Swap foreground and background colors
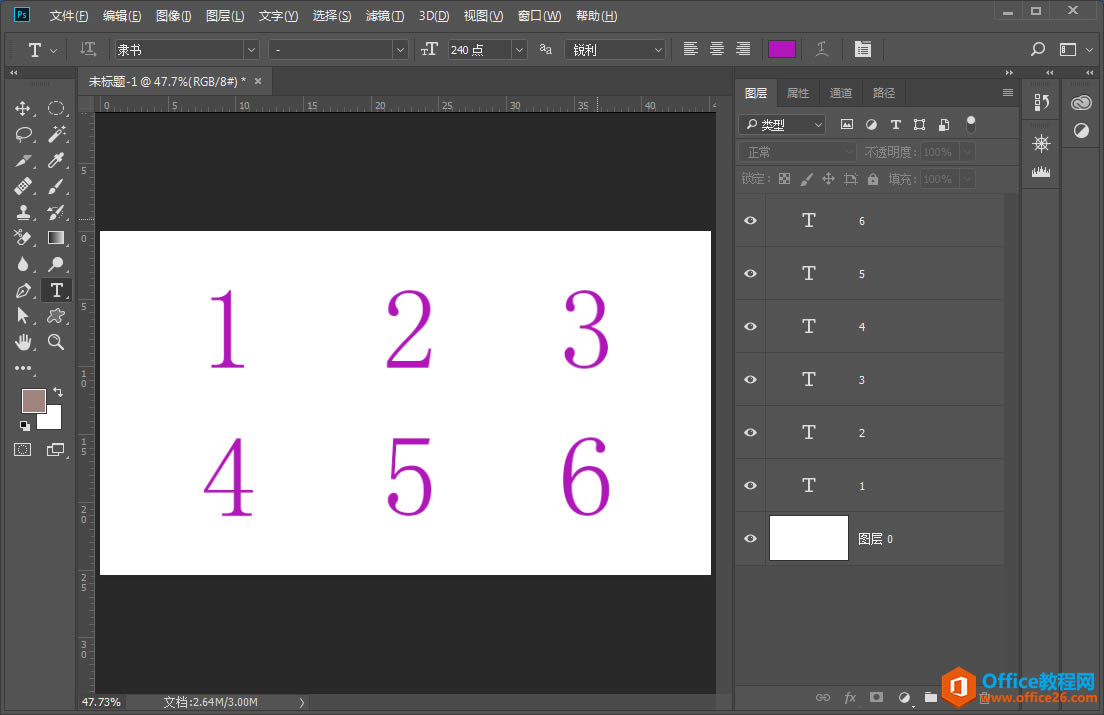Viewport: 1104px width, 715px height. coord(58,392)
